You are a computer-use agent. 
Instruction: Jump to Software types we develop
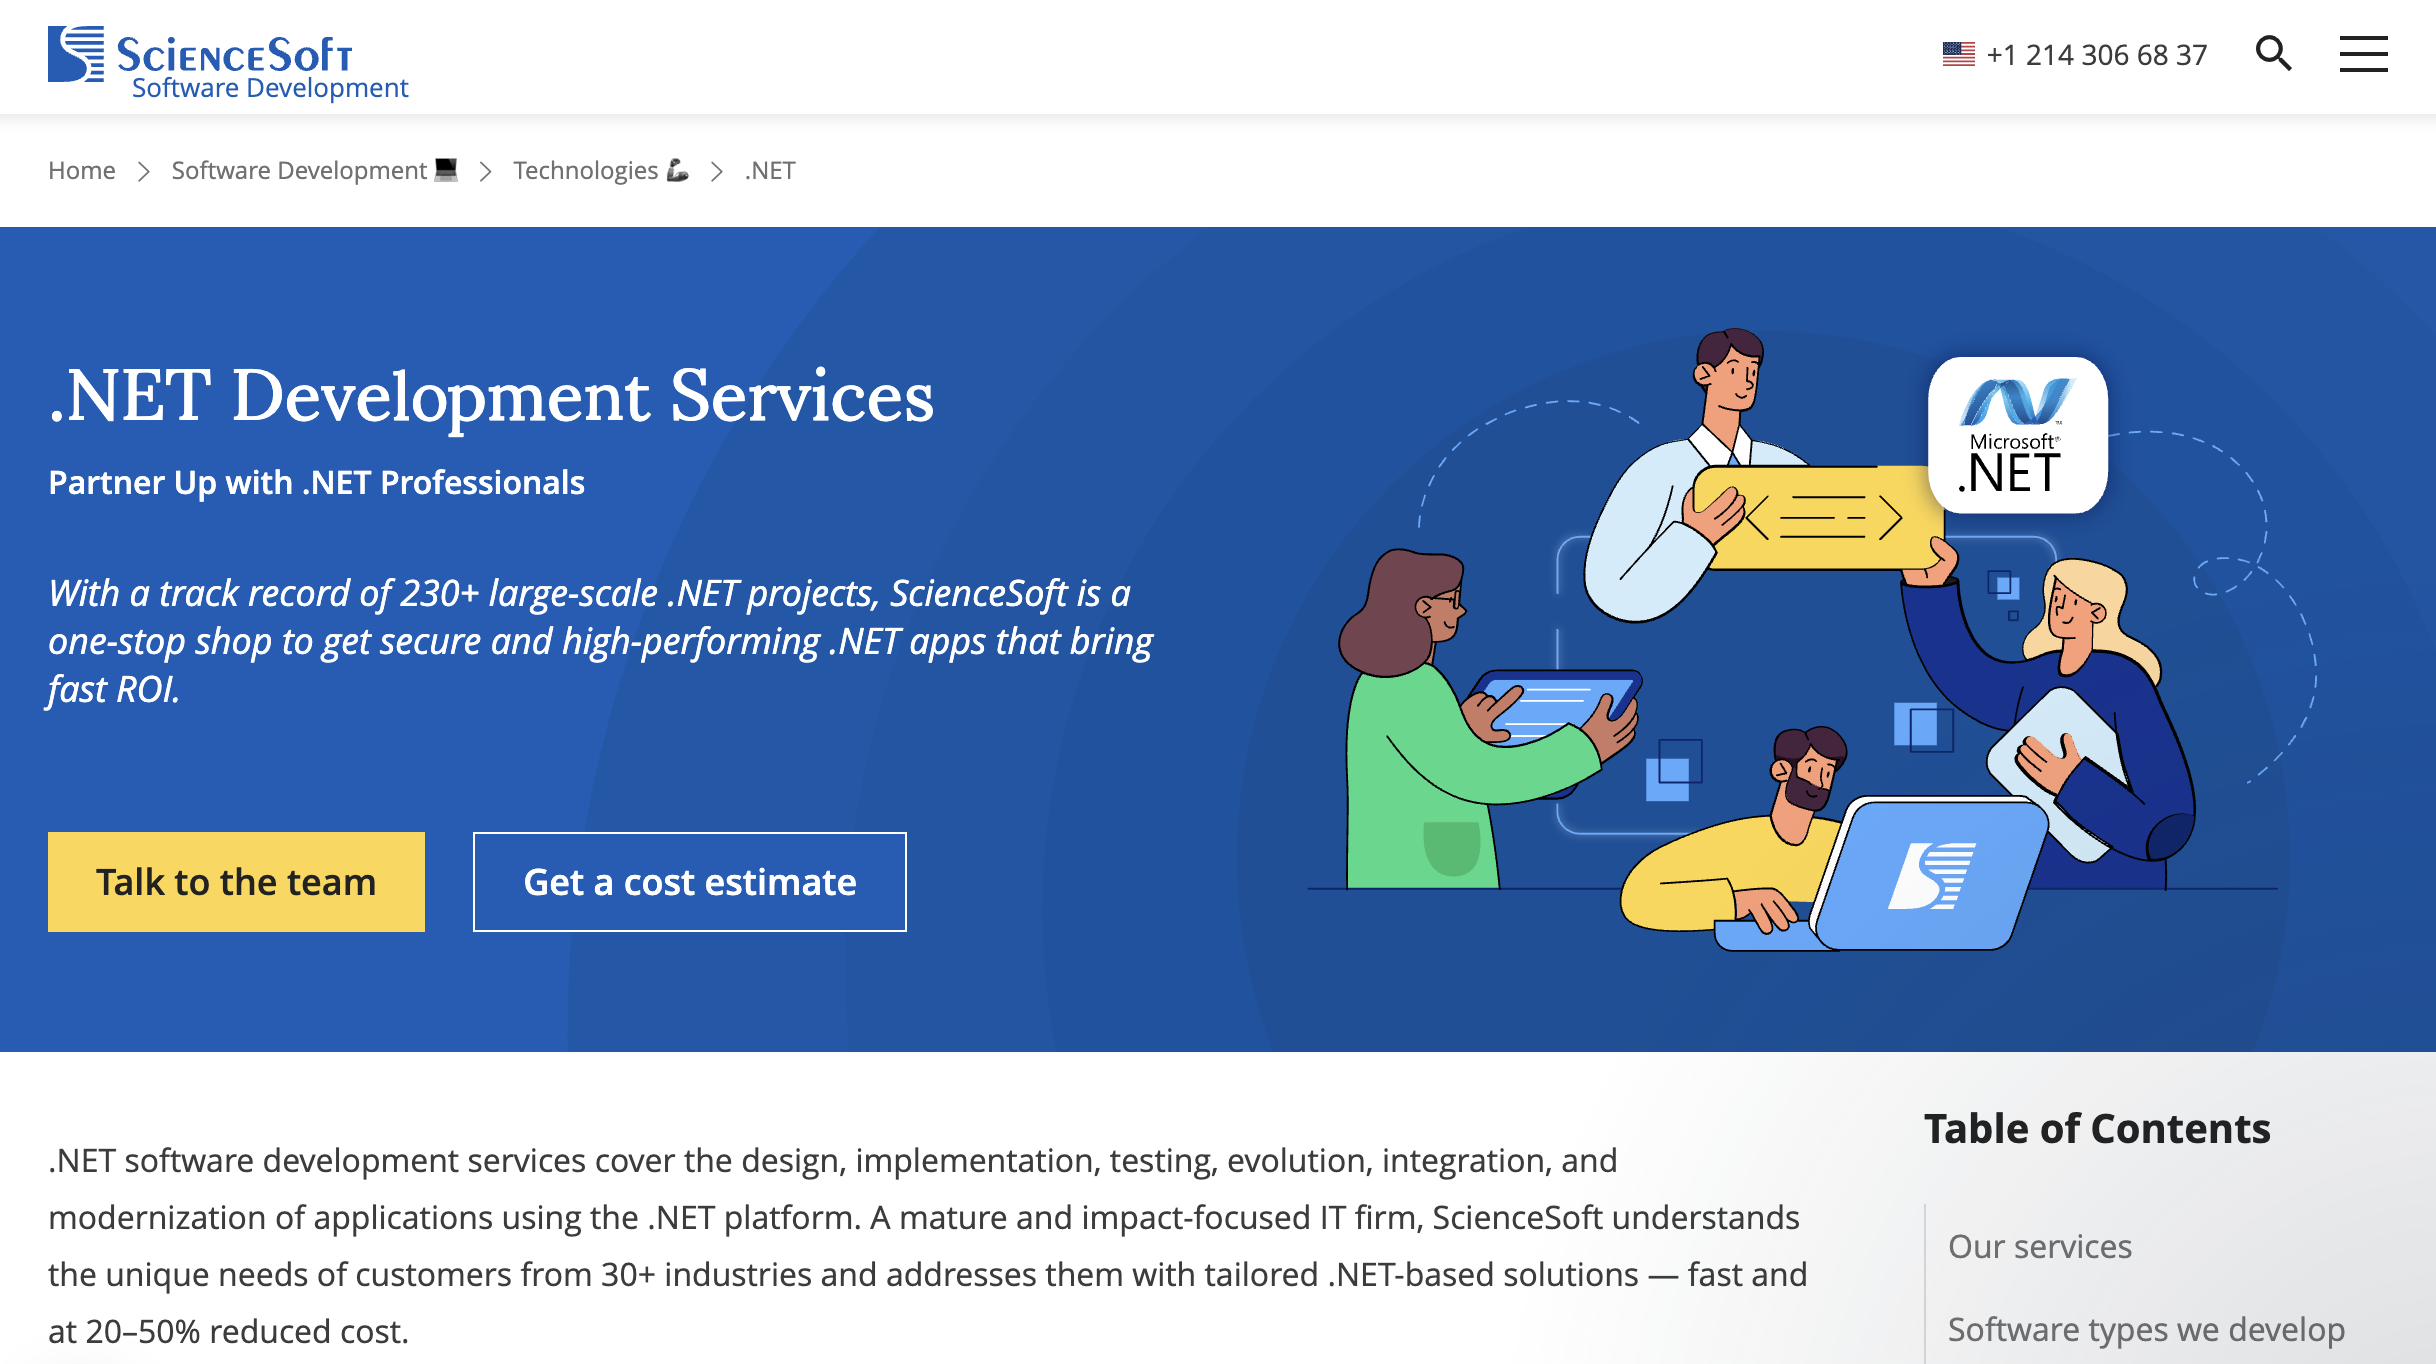pyautogui.click(x=2146, y=1330)
